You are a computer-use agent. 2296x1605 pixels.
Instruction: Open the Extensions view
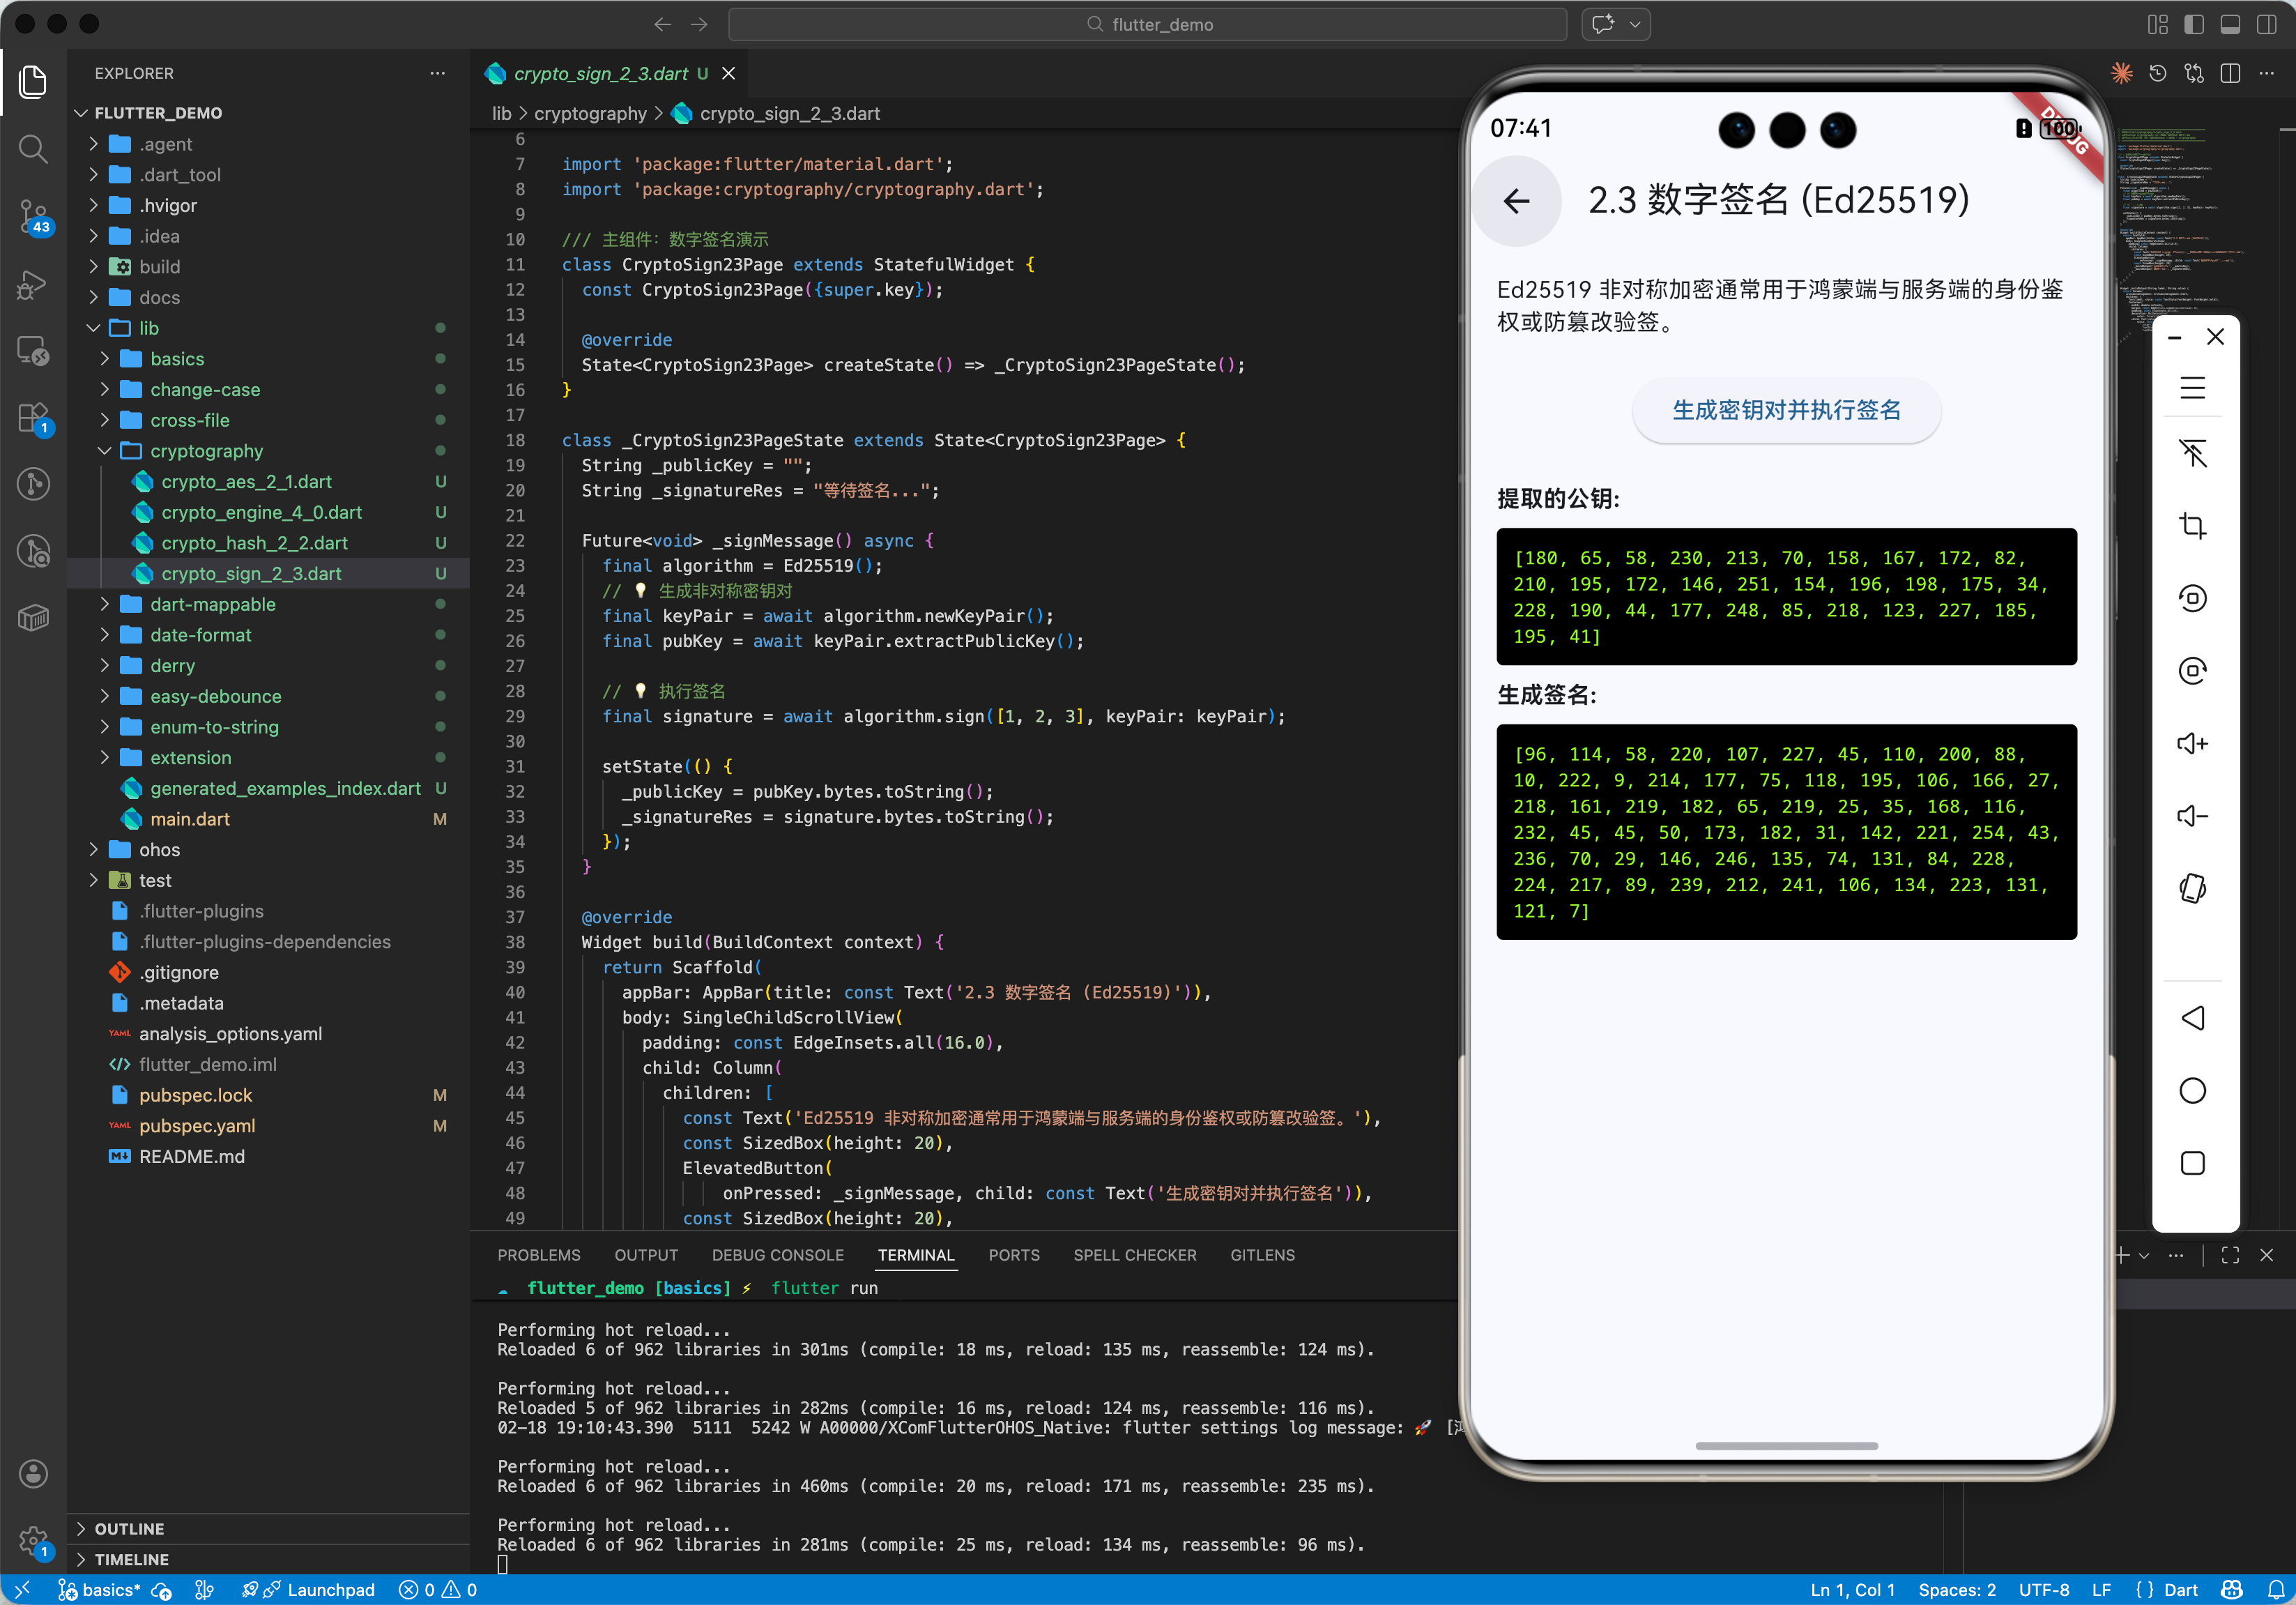(x=33, y=418)
